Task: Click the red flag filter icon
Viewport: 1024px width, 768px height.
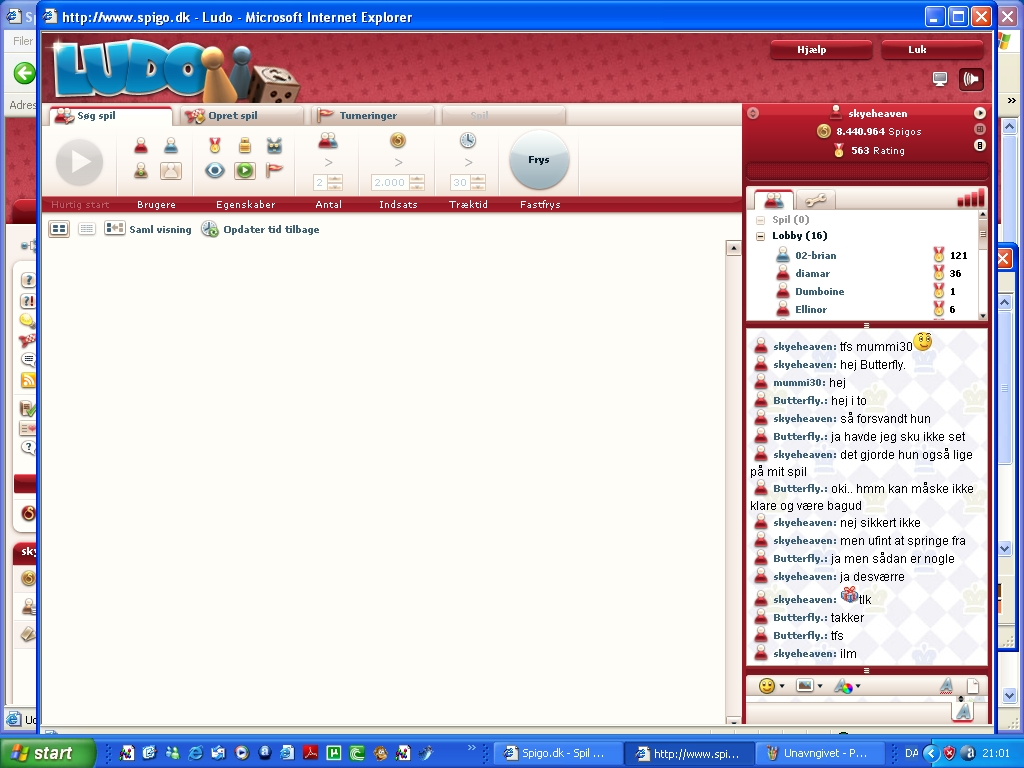Action: coord(274,171)
